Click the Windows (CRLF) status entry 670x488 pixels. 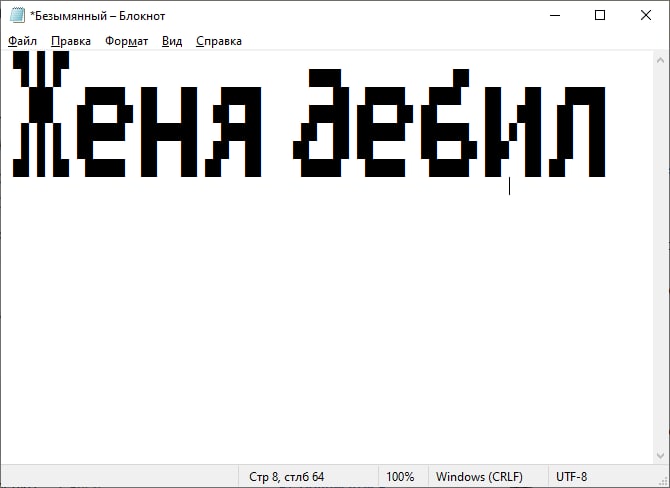479,477
